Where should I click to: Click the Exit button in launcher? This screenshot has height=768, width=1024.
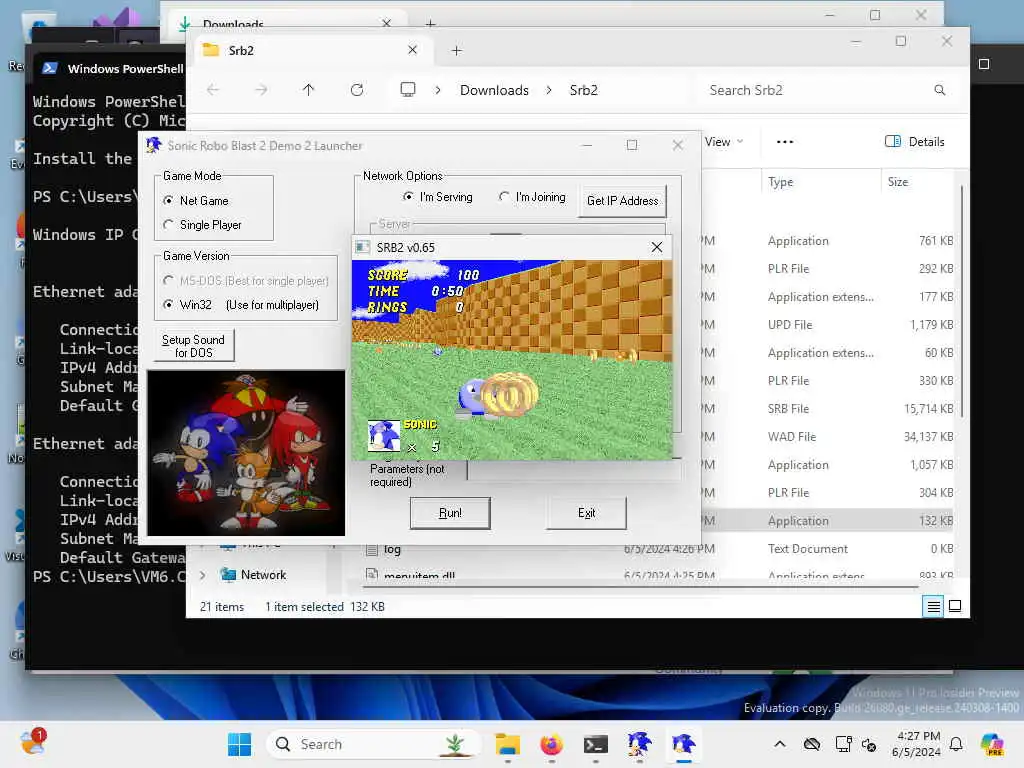coord(586,513)
